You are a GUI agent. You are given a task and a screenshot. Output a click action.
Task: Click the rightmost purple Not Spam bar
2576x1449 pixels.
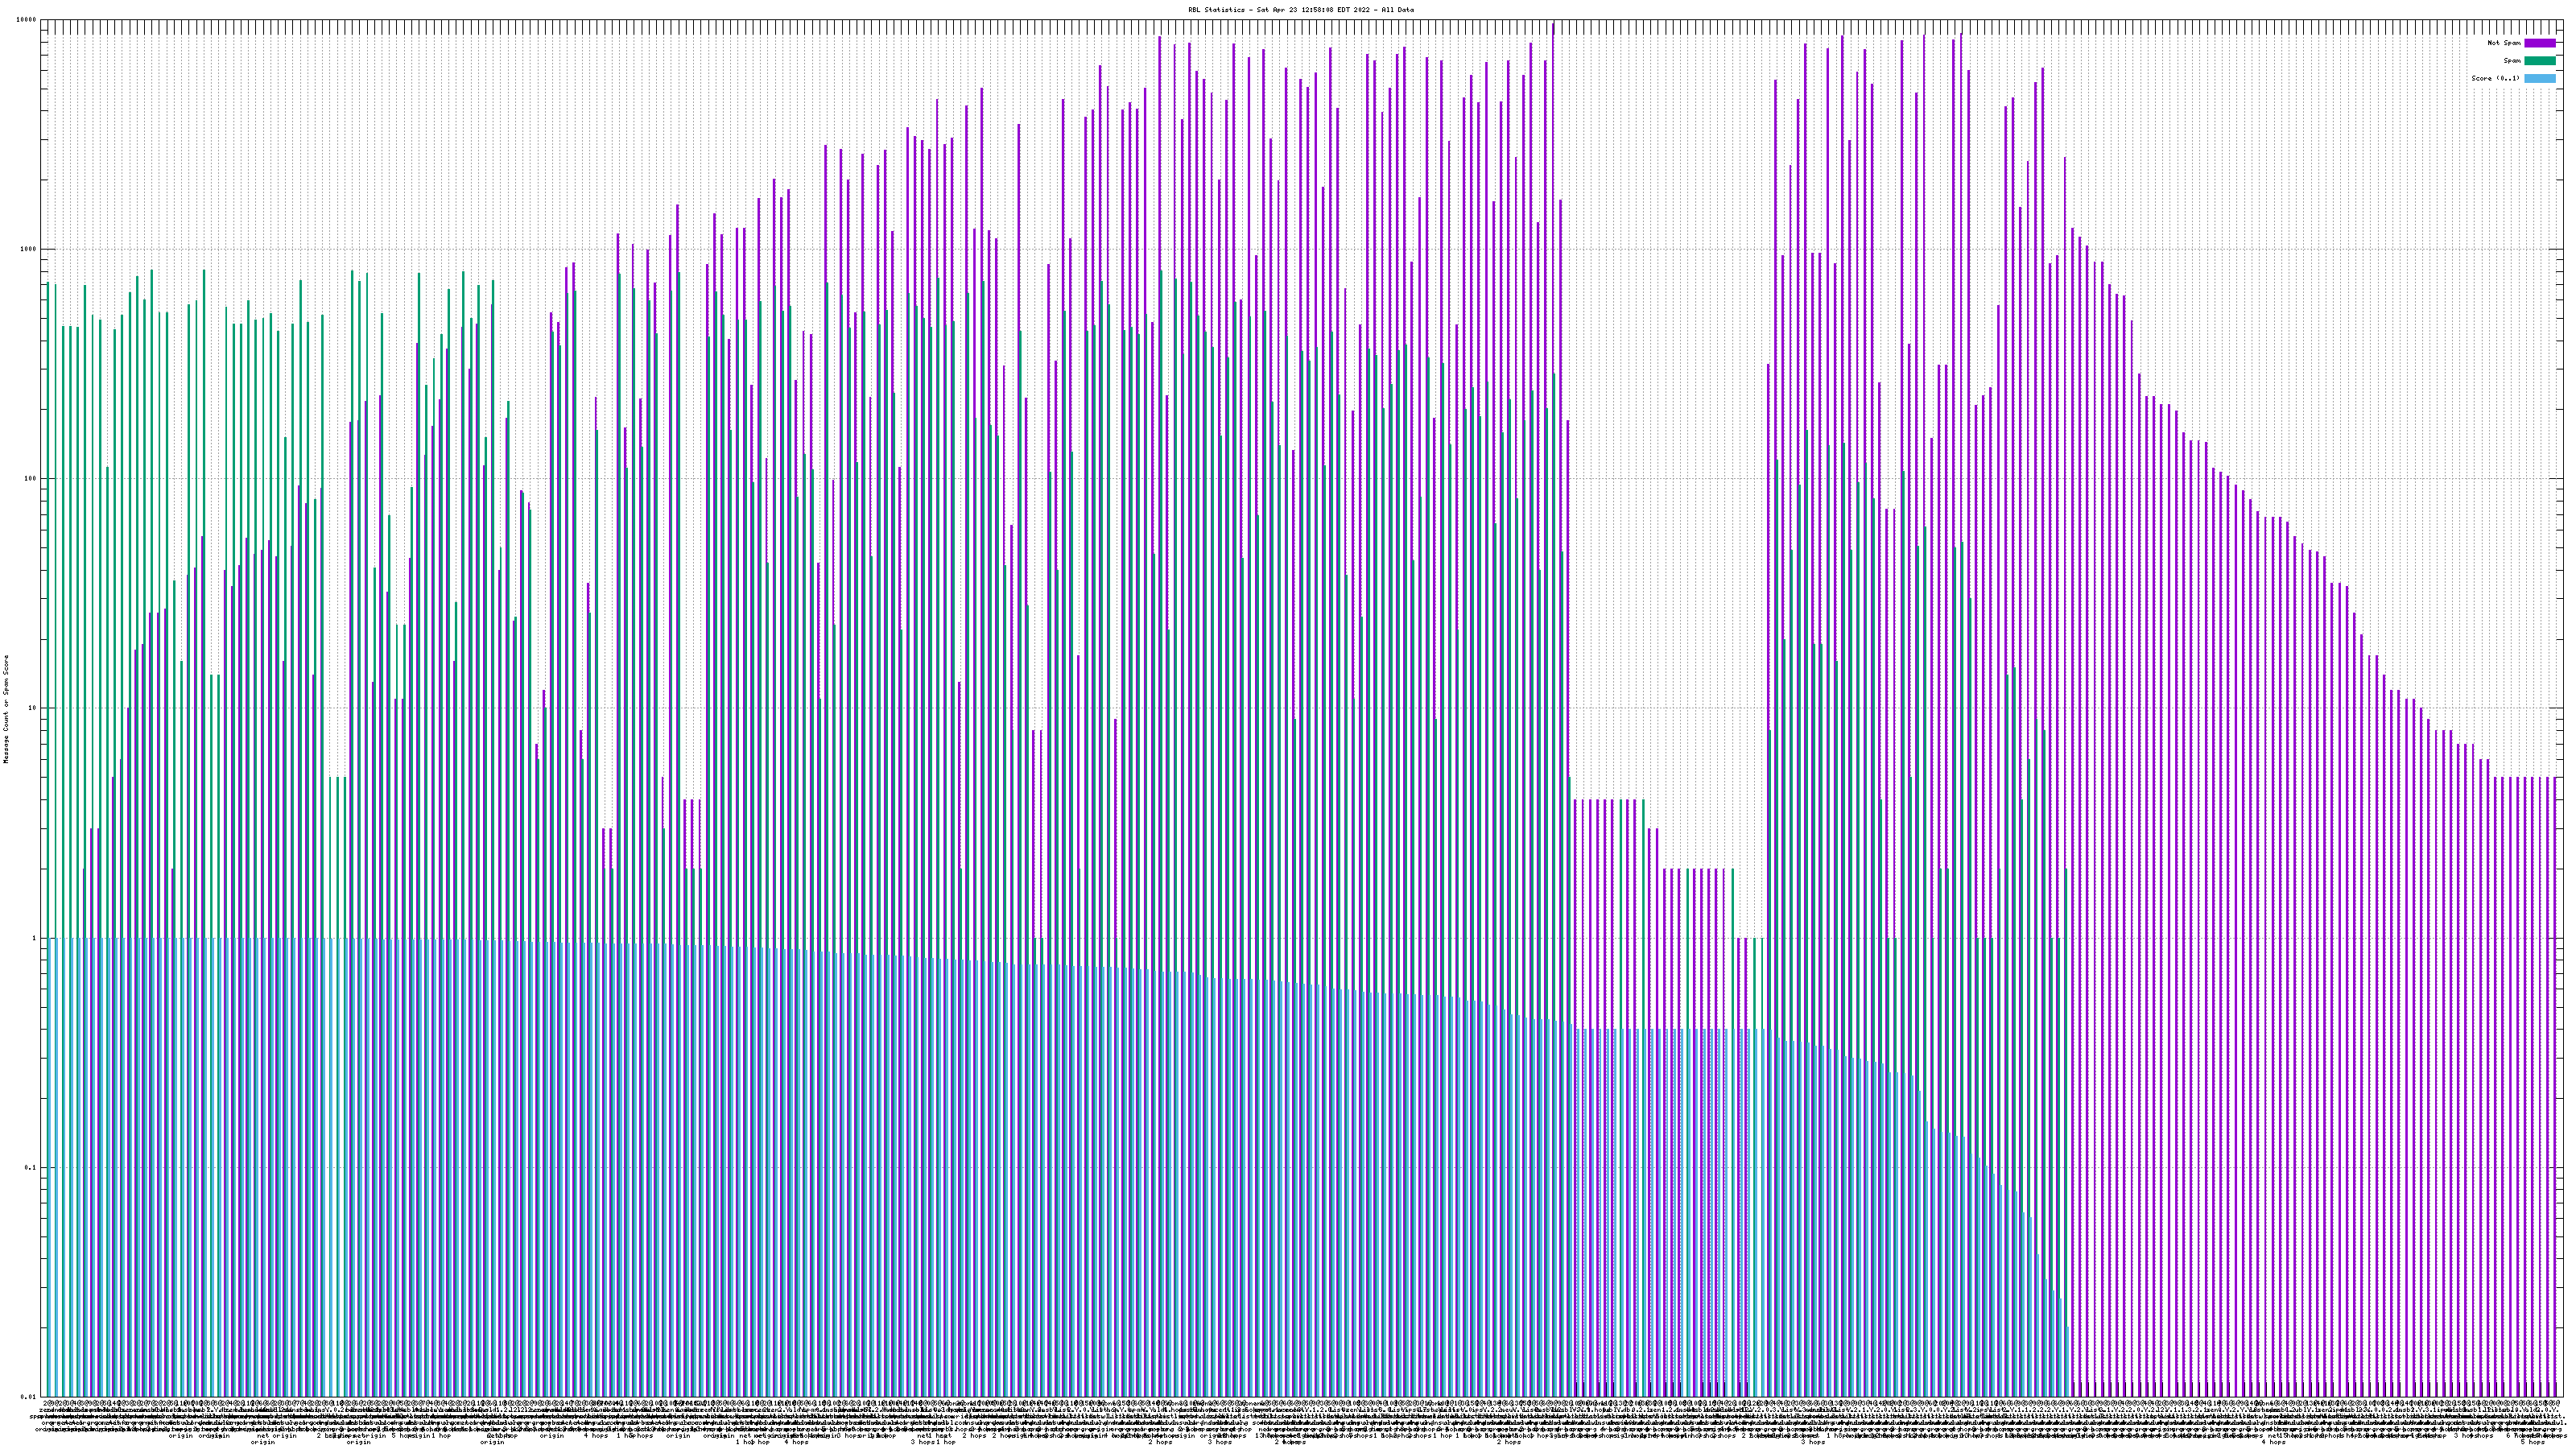pyautogui.click(x=2556, y=1000)
